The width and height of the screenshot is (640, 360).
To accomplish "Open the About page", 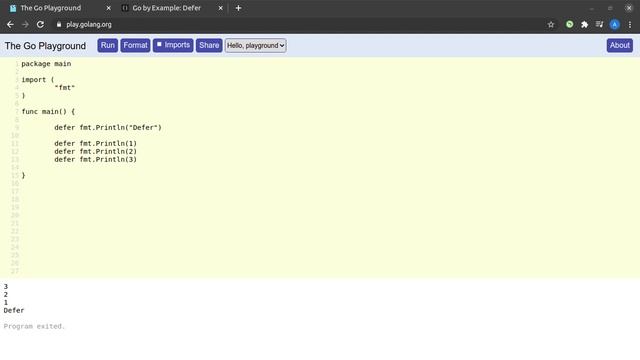I will point(620,45).
